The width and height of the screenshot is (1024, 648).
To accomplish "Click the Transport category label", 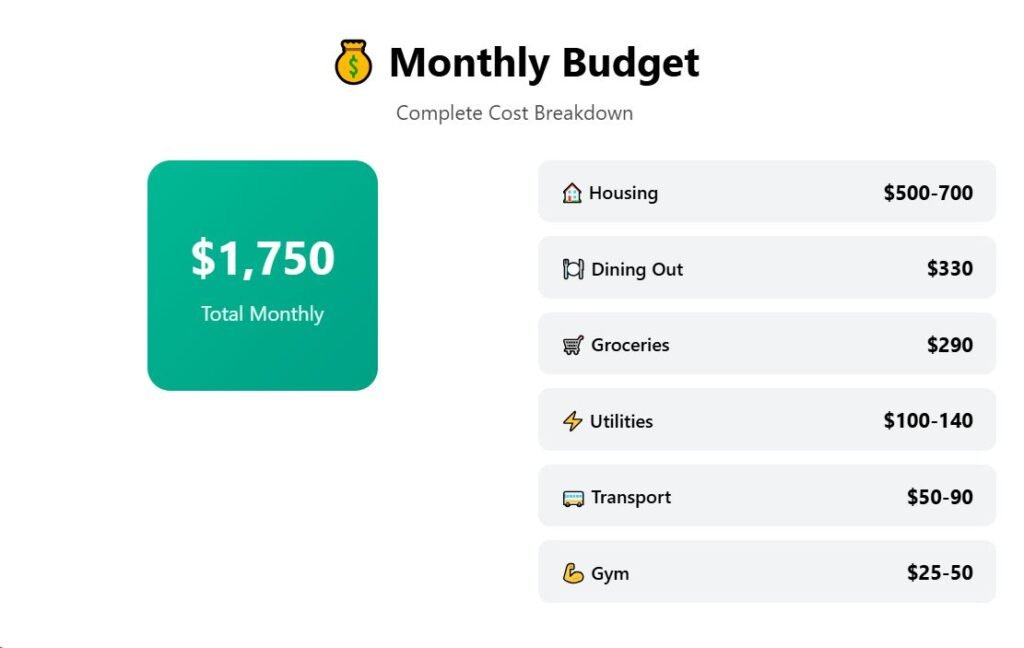I will point(631,497).
